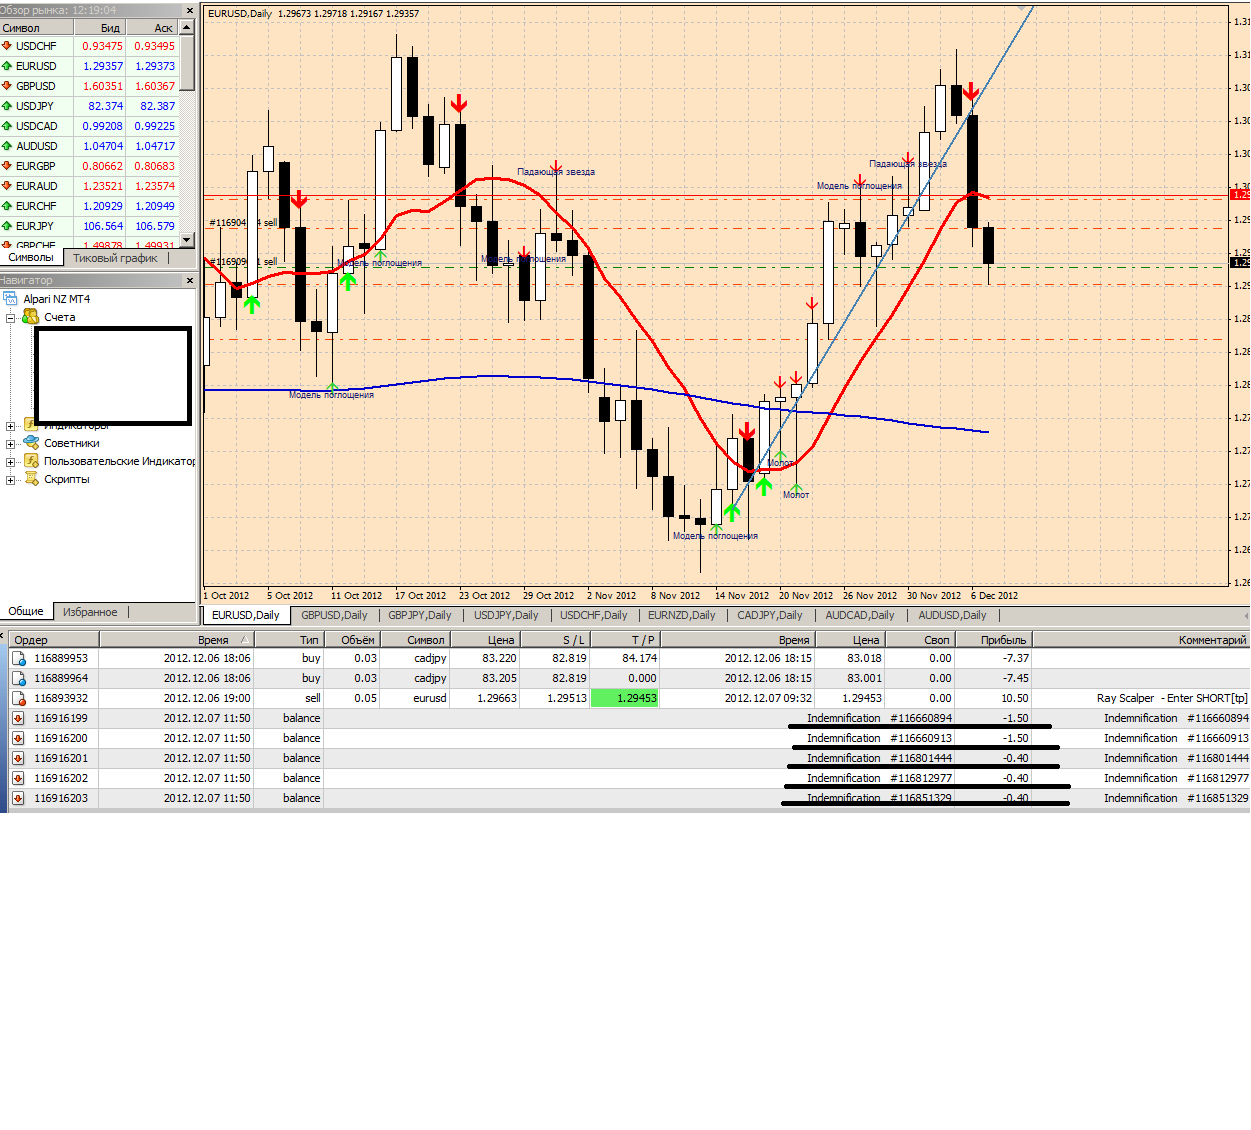Click the 10.50 profit value

[x=1015, y=698]
